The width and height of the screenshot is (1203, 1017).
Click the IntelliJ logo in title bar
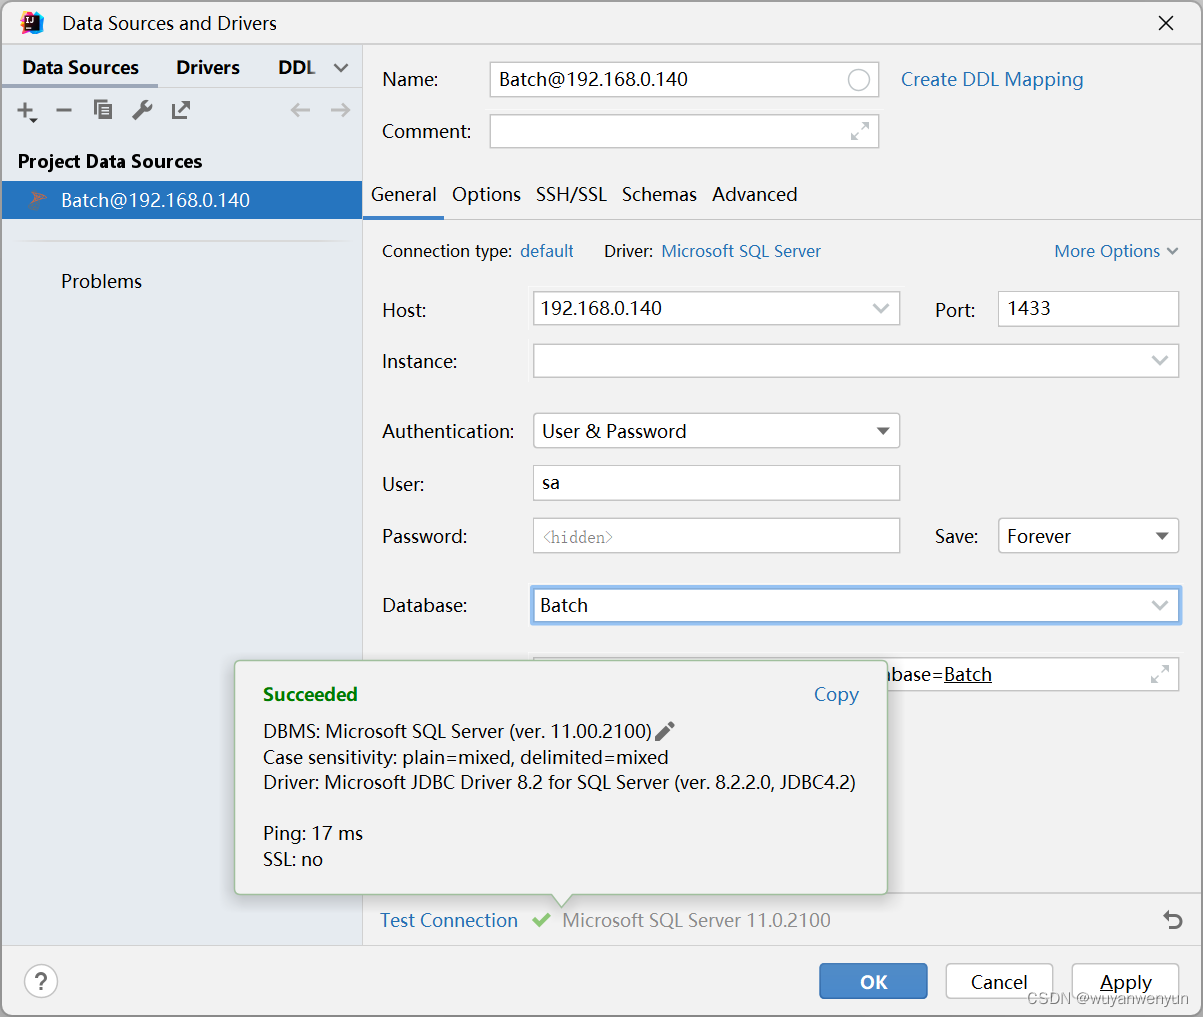click(x=32, y=23)
